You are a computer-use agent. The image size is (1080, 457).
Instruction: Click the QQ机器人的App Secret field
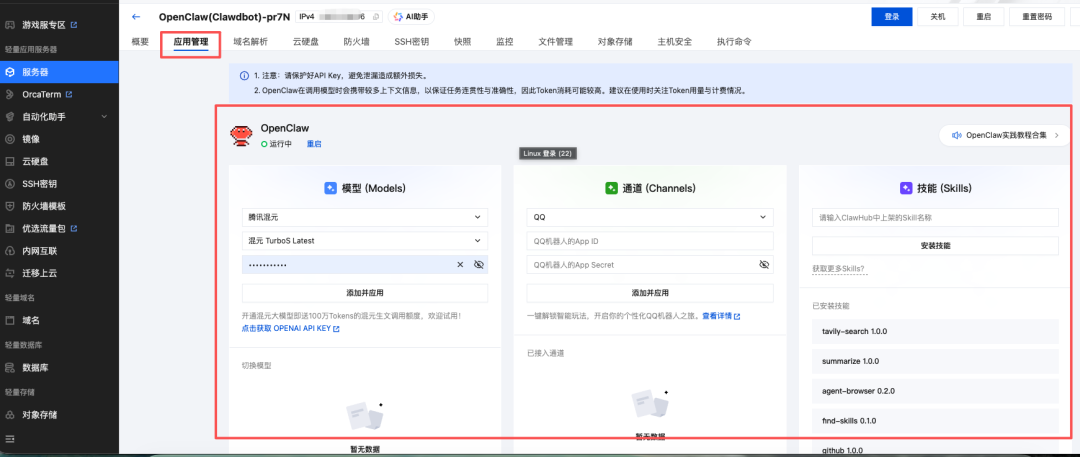(650, 265)
